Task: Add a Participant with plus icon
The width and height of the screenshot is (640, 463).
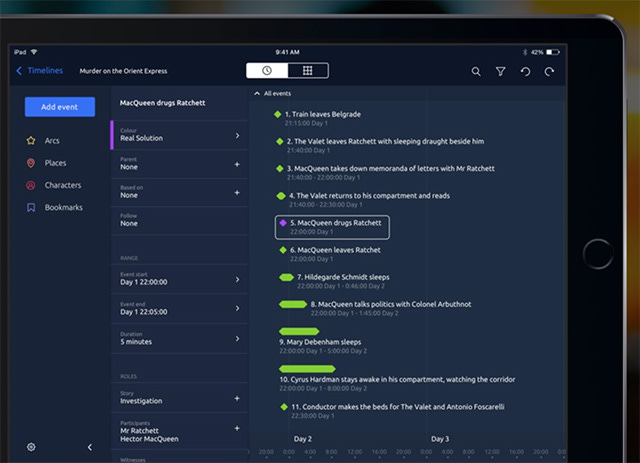Action: point(237,428)
